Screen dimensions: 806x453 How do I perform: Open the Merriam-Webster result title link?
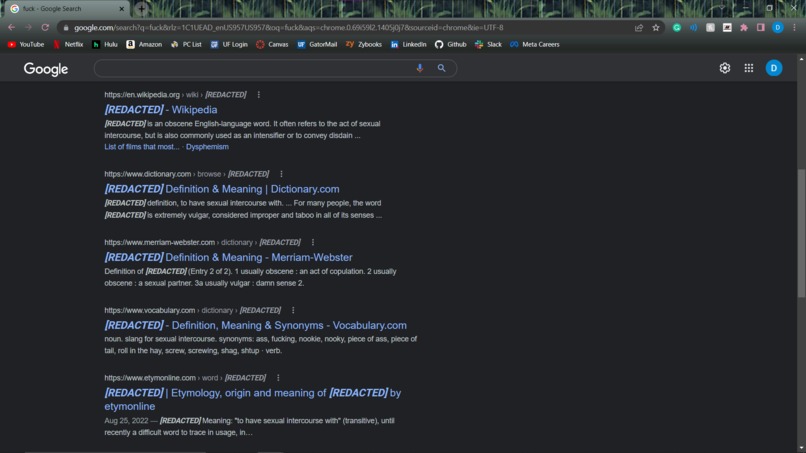[228, 257]
